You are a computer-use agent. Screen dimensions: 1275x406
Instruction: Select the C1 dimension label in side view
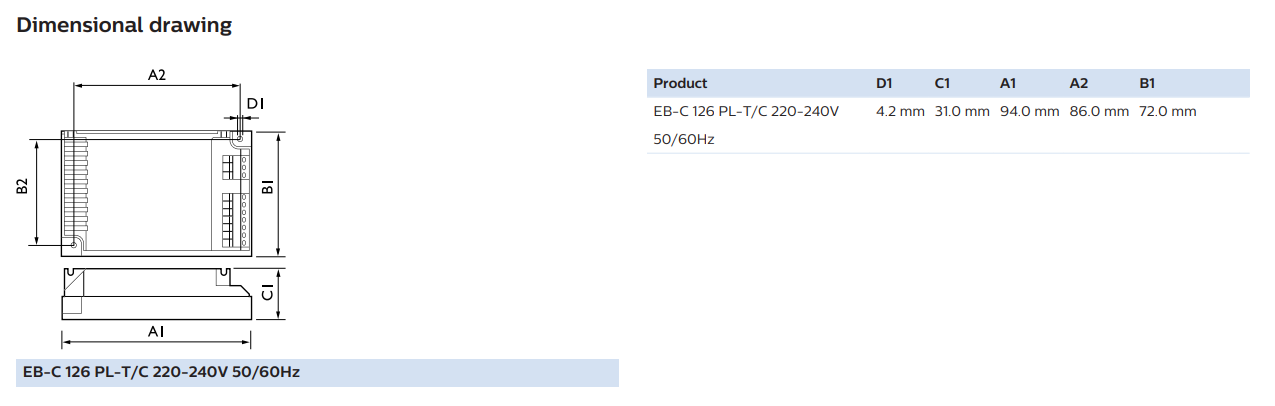(x=266, y=292)
